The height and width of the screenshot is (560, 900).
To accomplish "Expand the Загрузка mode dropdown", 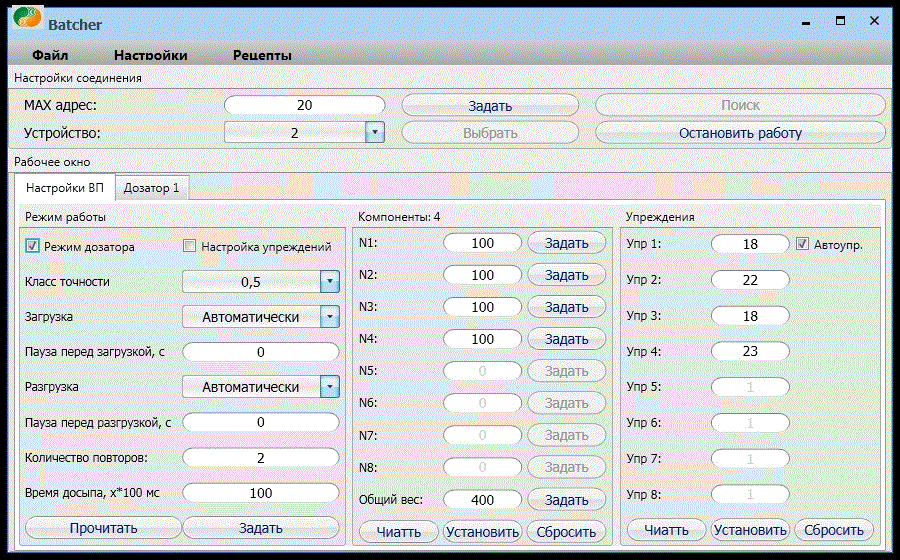I will coord(330,317).
